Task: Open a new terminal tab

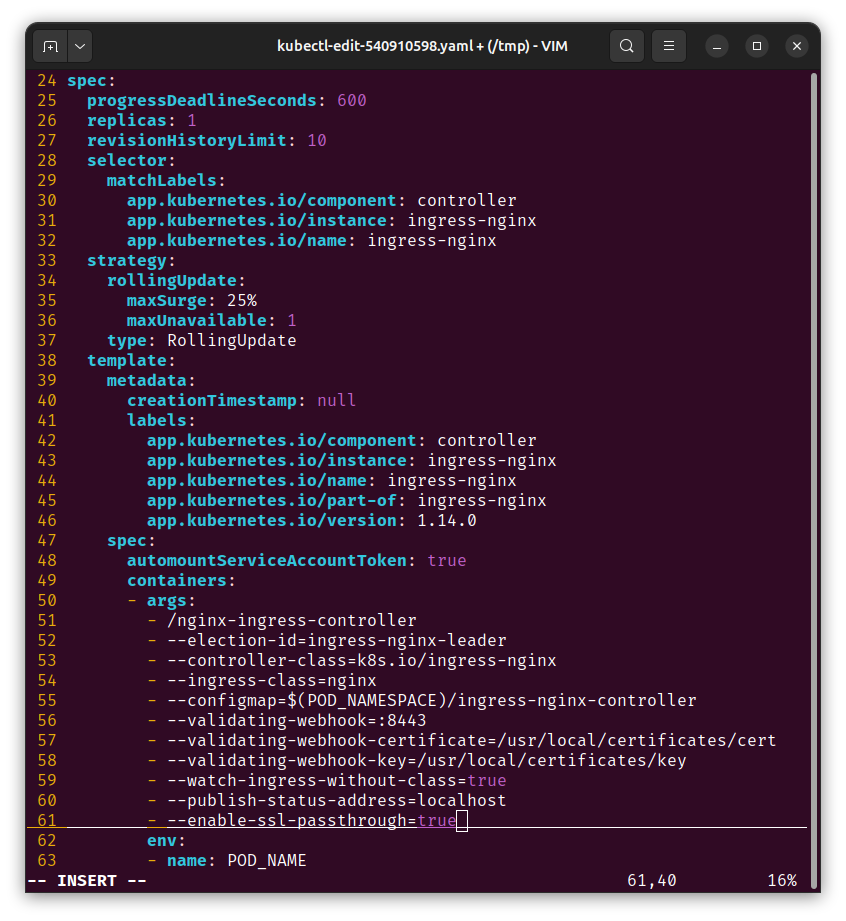Action: tap(51, 46)
